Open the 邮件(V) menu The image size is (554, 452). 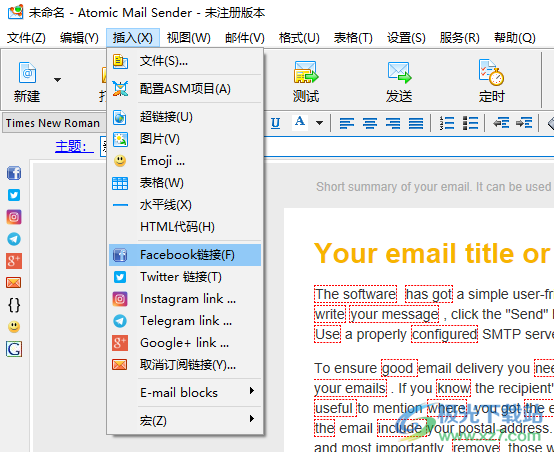point(245,37)
